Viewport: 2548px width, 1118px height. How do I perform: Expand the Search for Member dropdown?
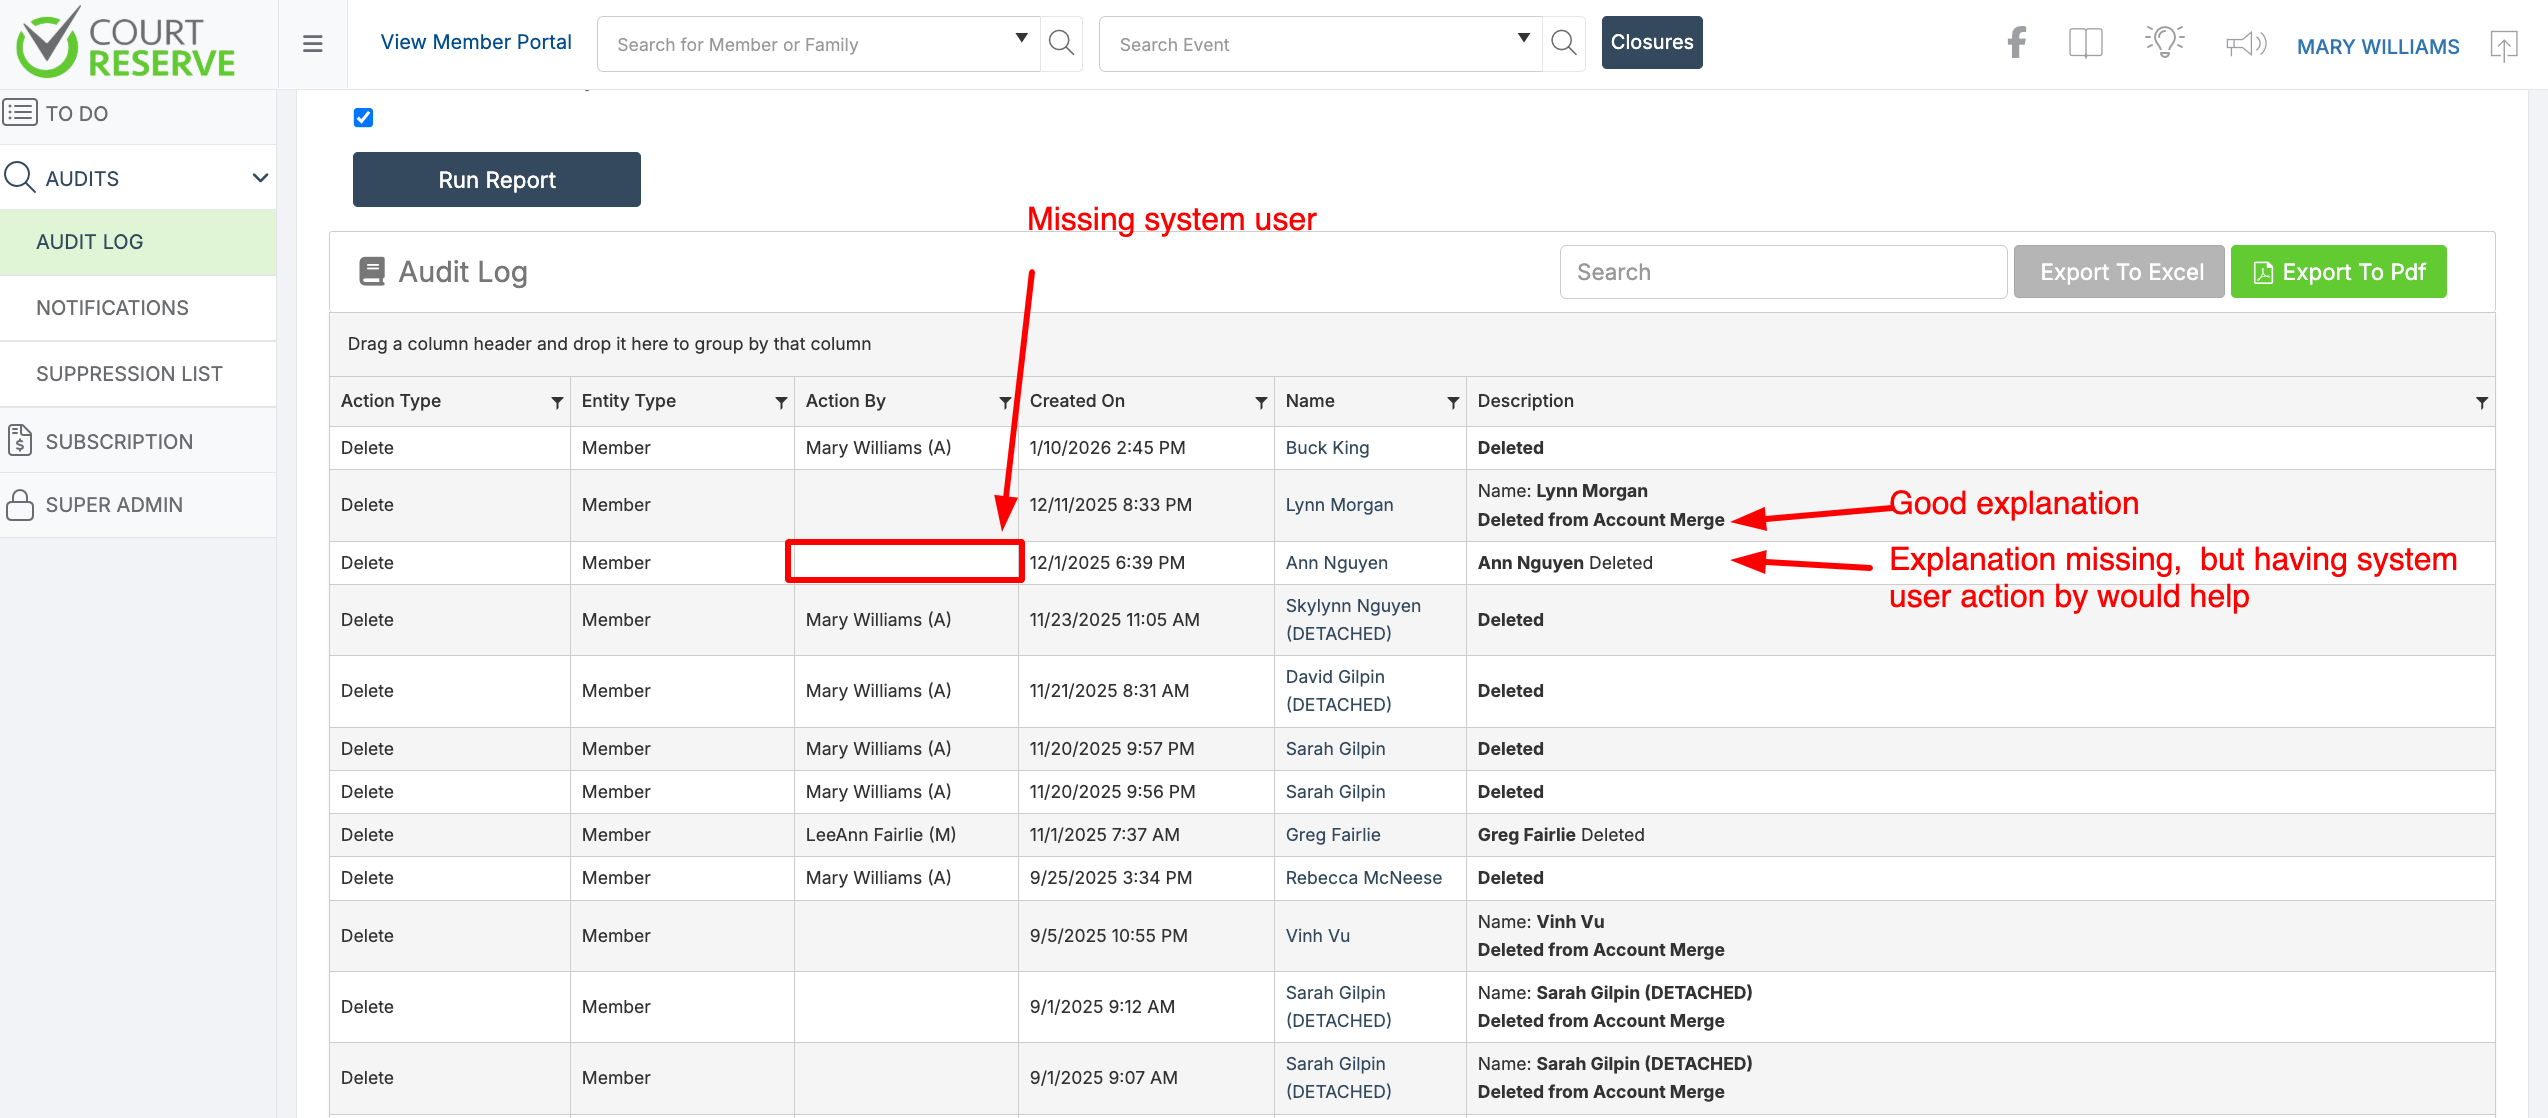point(1021,38)
